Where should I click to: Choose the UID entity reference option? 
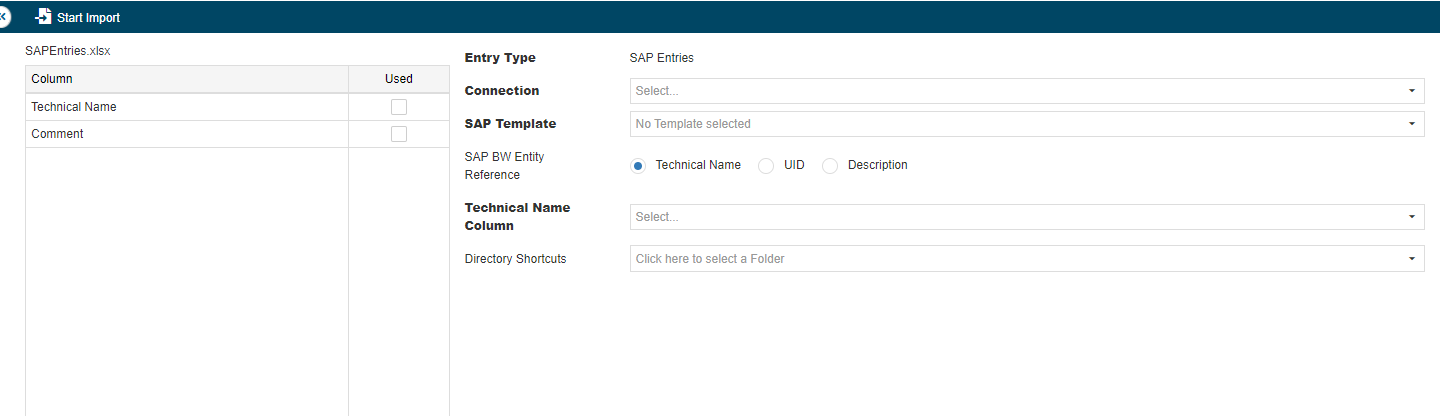[x=766, y=166]
